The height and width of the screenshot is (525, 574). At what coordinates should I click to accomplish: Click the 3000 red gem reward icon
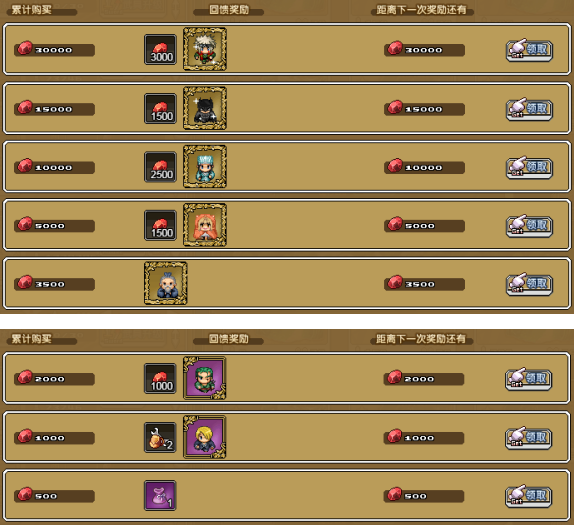pos(160,50)
